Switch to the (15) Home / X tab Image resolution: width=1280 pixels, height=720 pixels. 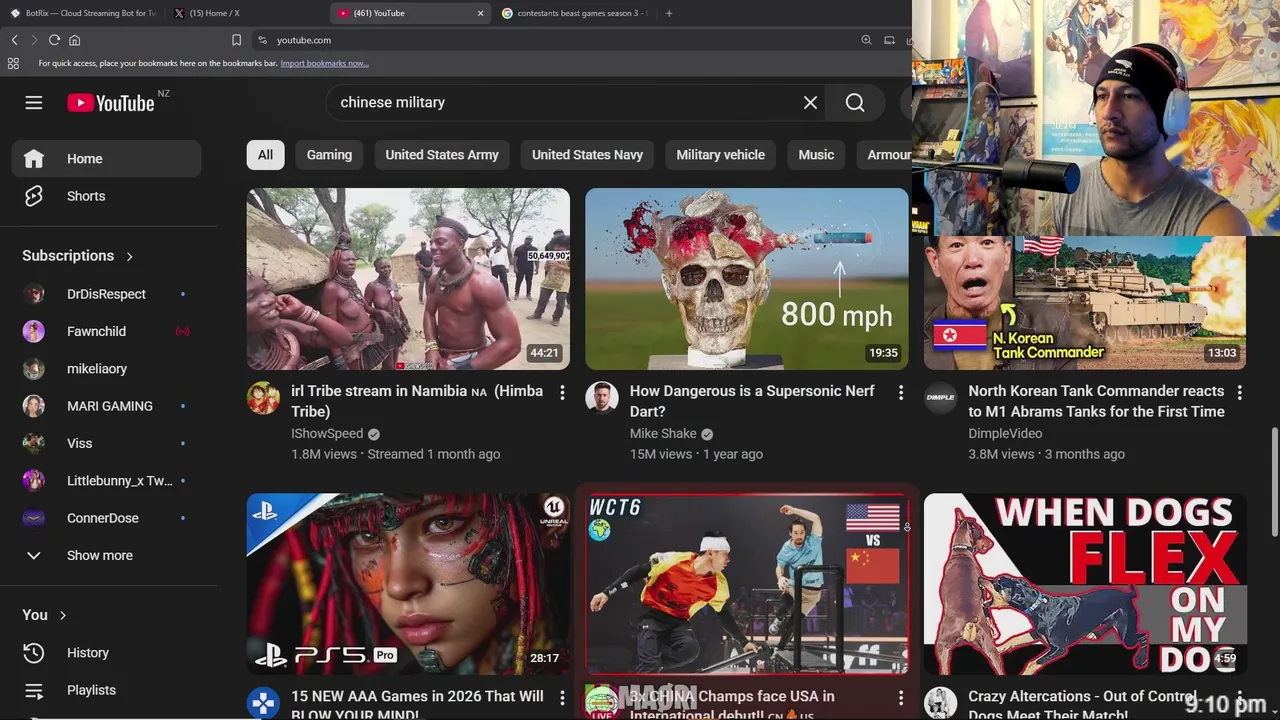tap(245, 13)
